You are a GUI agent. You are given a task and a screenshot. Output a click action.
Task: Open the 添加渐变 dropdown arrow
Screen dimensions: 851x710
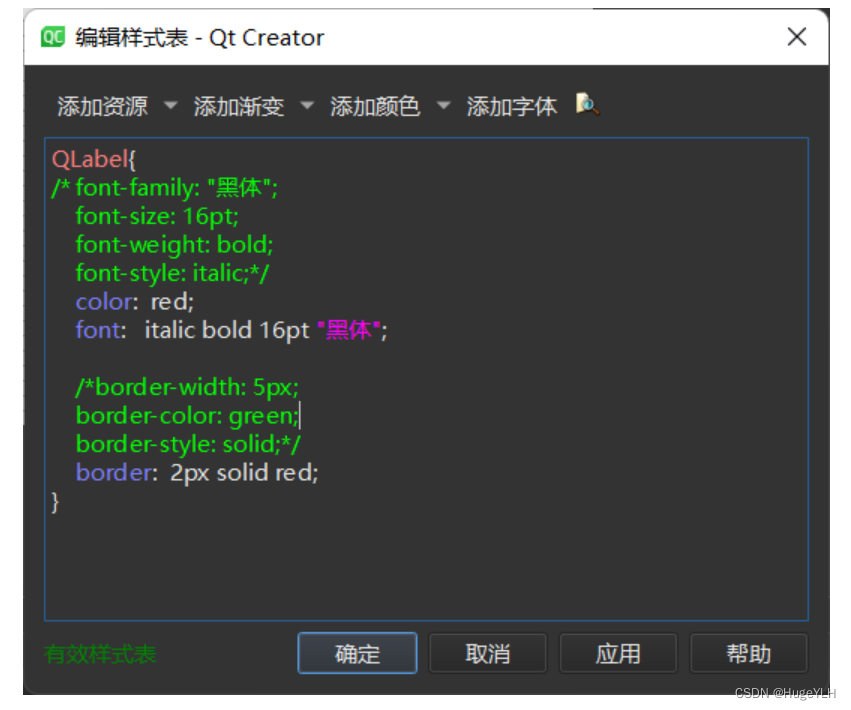point(307,104)
